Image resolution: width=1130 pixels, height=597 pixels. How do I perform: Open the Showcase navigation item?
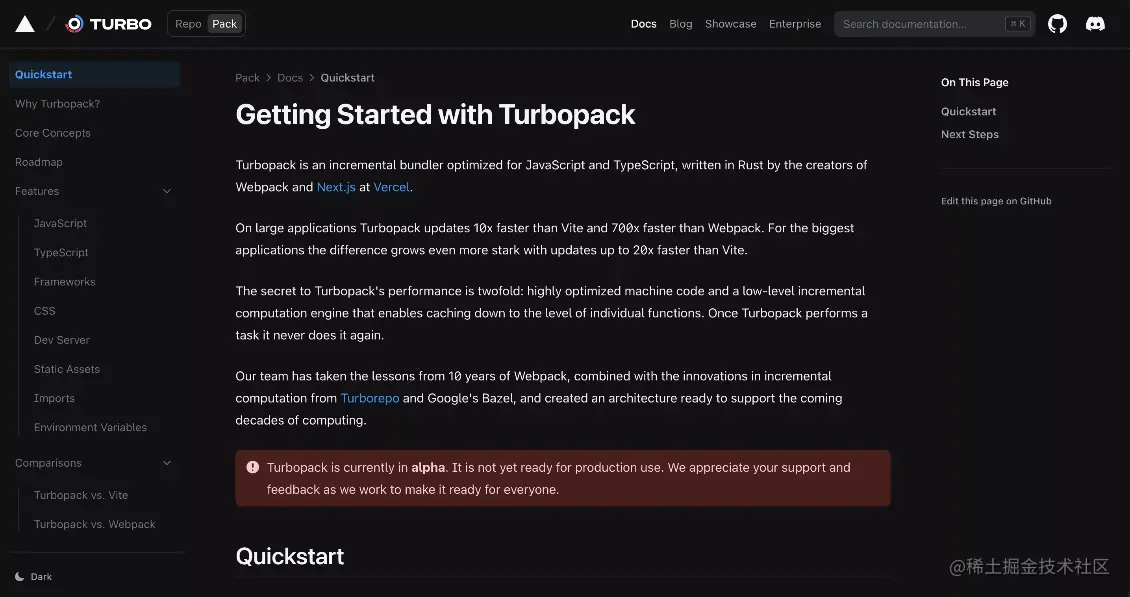pos(731,24)
